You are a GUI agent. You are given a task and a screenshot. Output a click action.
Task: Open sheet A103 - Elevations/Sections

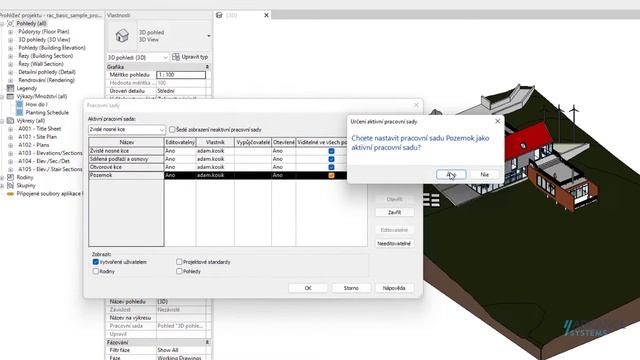50,153
